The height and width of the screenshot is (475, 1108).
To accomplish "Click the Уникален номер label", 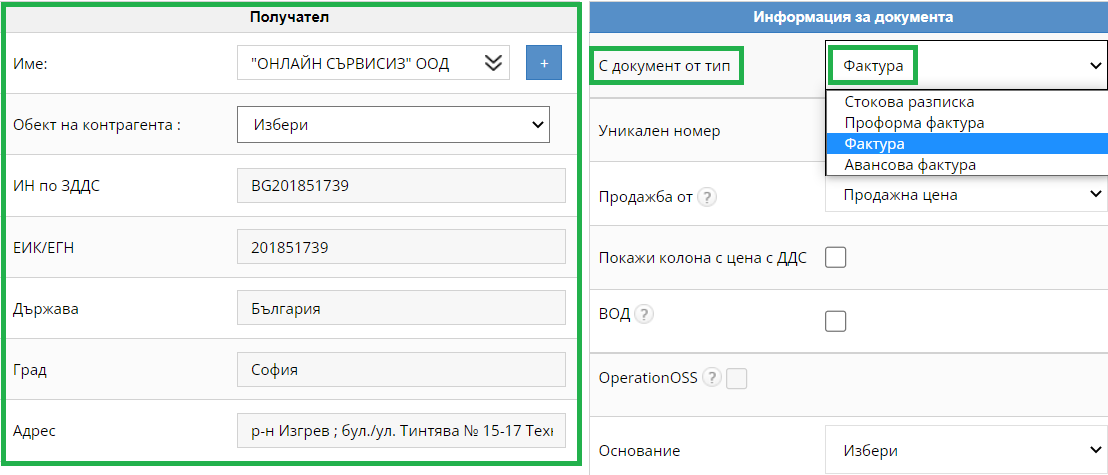I will (659, 131).
